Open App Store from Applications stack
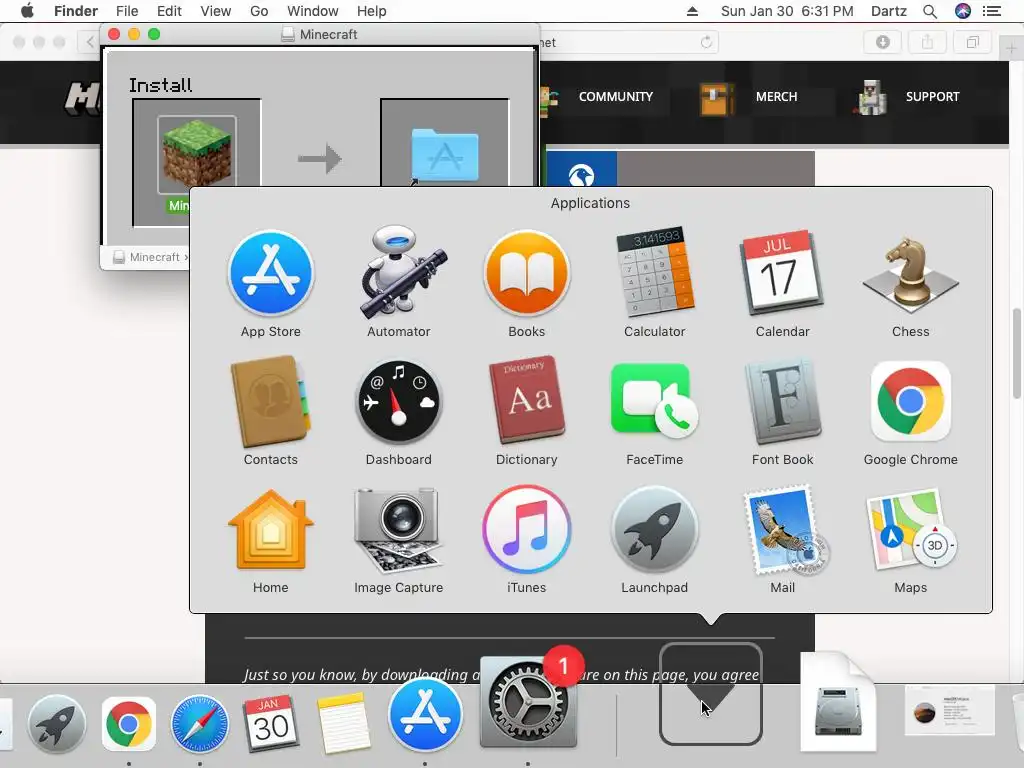Viewport: 1024px width, 768px height. click(x=270, y=273)
